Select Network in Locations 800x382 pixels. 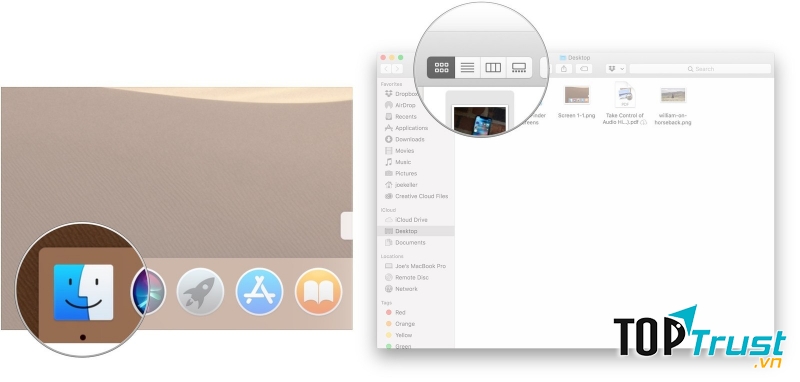401,289
